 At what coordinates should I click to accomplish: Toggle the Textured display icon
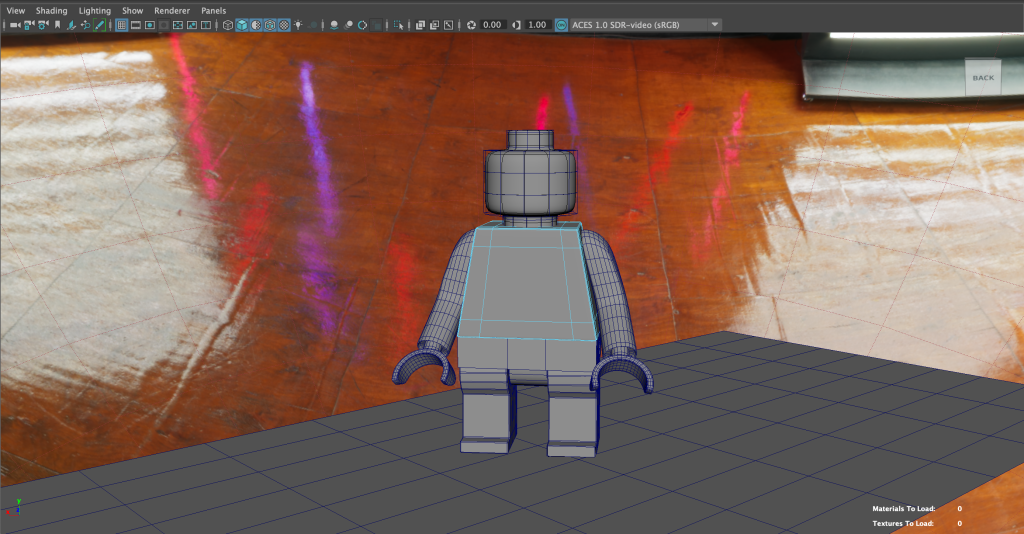(283, 25)
